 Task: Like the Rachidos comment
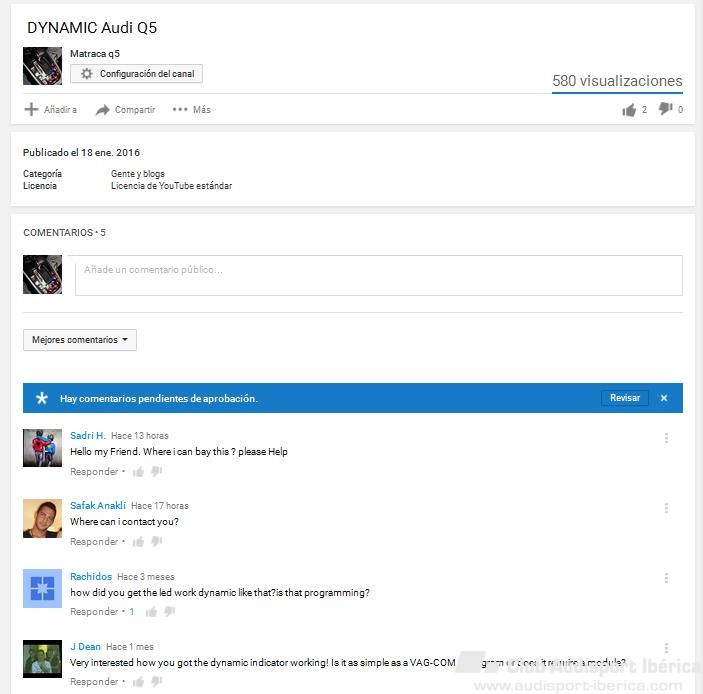coord(152,612)
